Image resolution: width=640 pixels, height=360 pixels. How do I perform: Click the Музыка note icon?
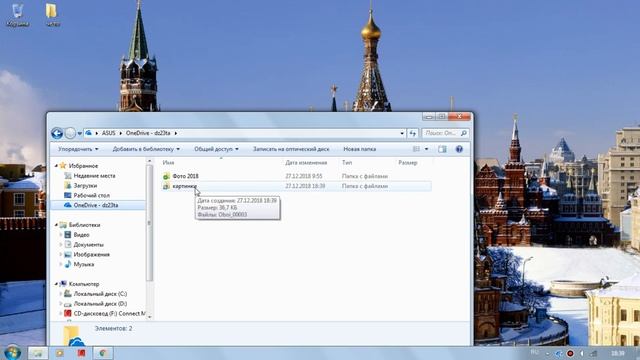[x=68, y=264]
